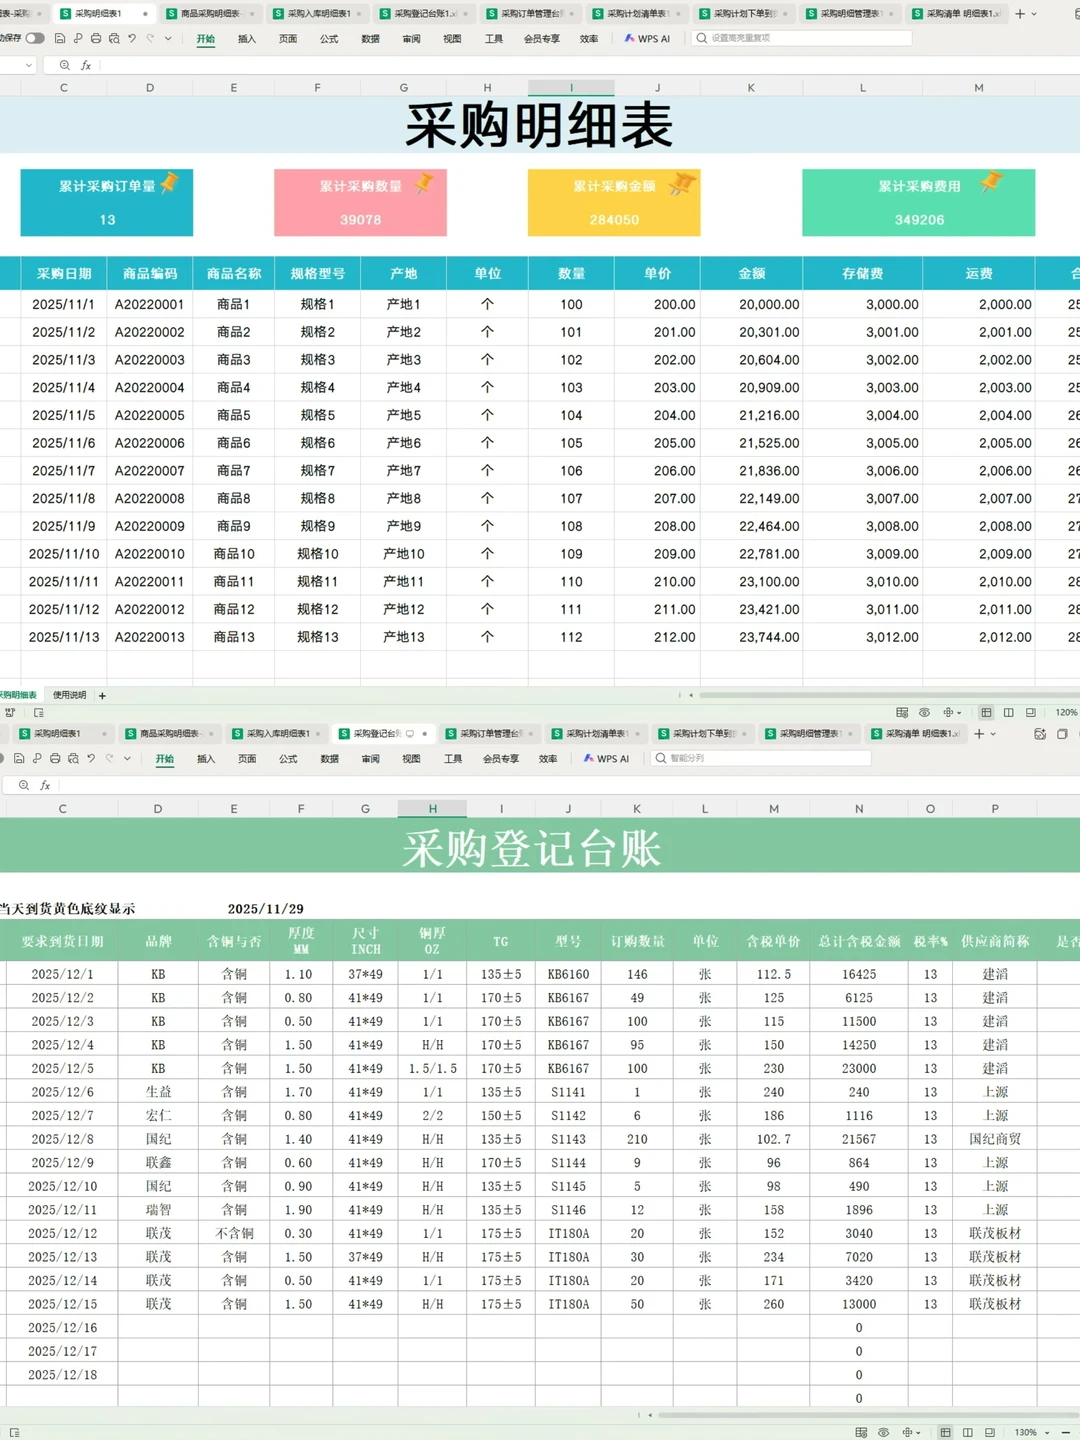
Task: Open WPS AI from the ribbon
Action: (648, 38)
